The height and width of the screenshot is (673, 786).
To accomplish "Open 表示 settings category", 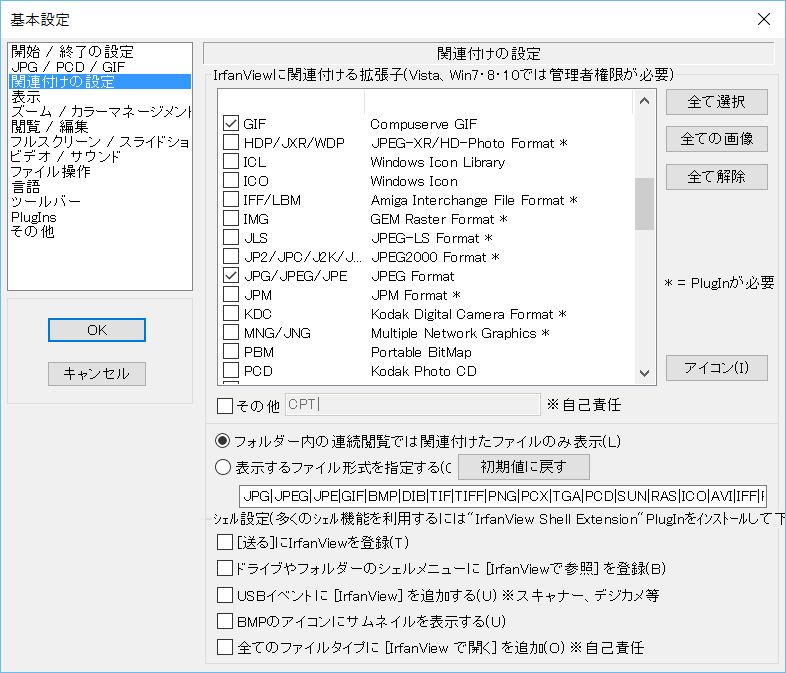I will coord(100,97).
